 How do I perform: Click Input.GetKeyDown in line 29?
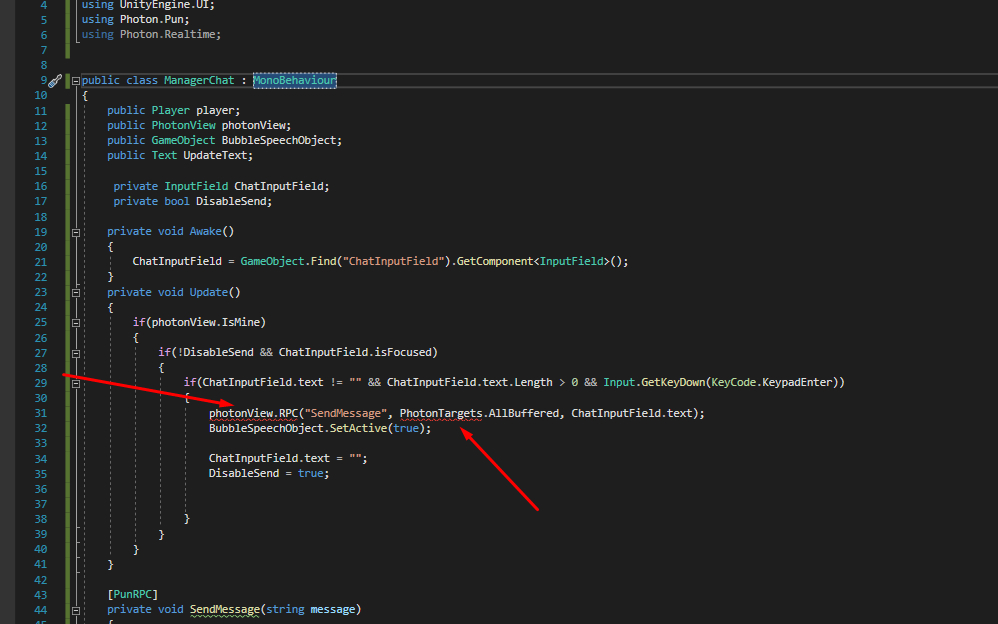(654, 382)
